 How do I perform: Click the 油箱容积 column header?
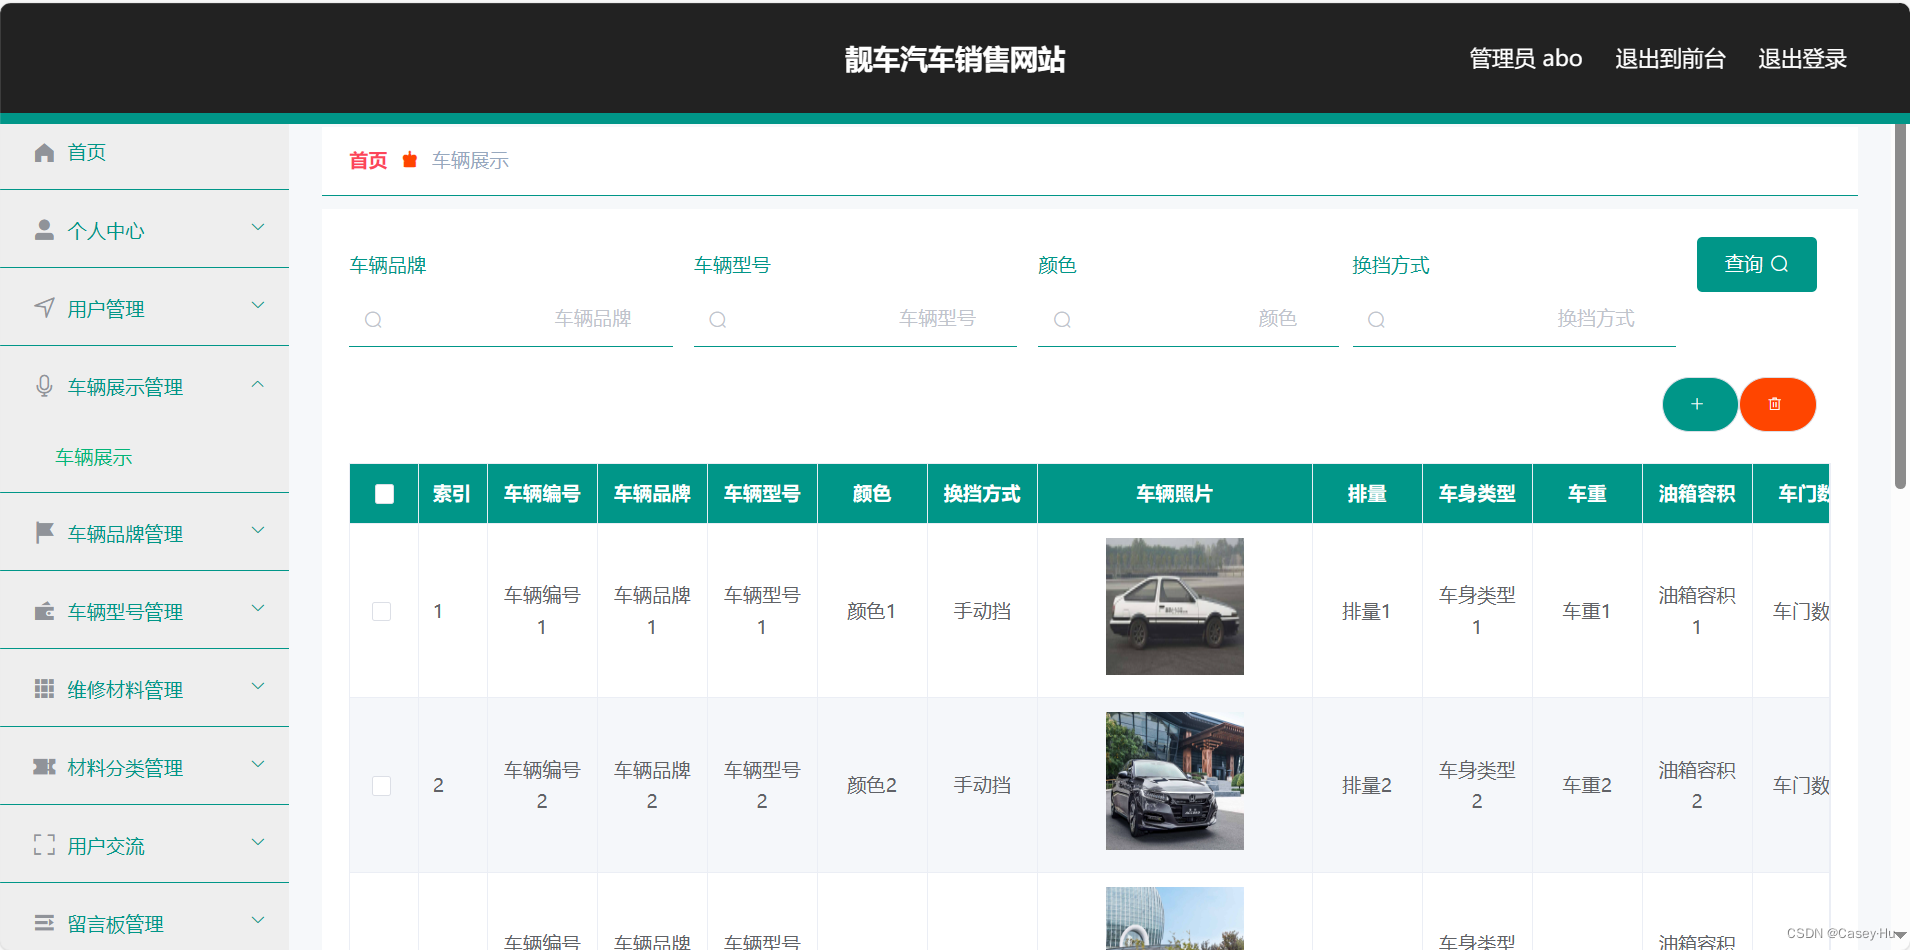[x=1697, y=494]
